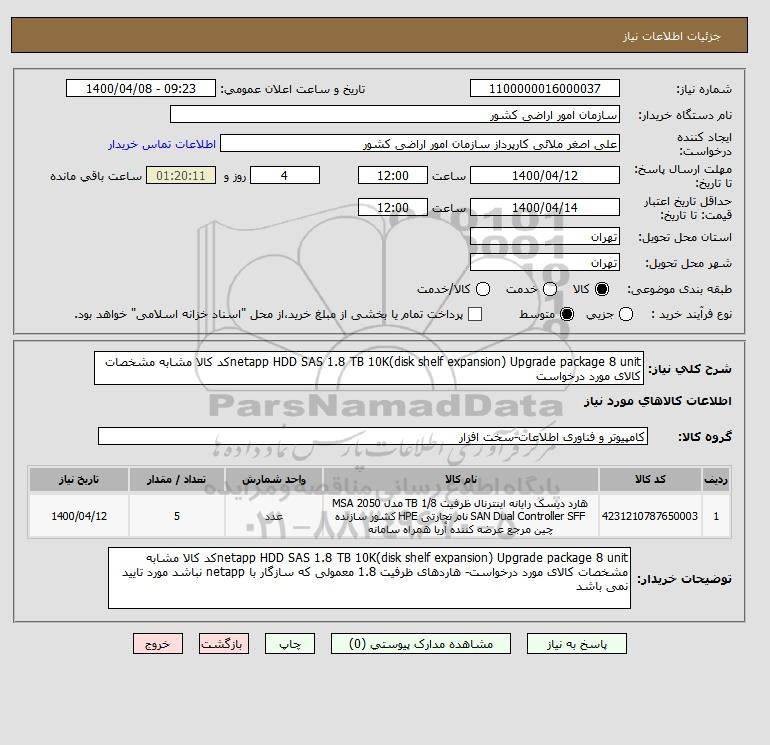Click the اطلاعات کالاهای مورد نیاز section heading
Image resolution: width=770 pixels, height=745 pixels.
click(x=658, y=401)
